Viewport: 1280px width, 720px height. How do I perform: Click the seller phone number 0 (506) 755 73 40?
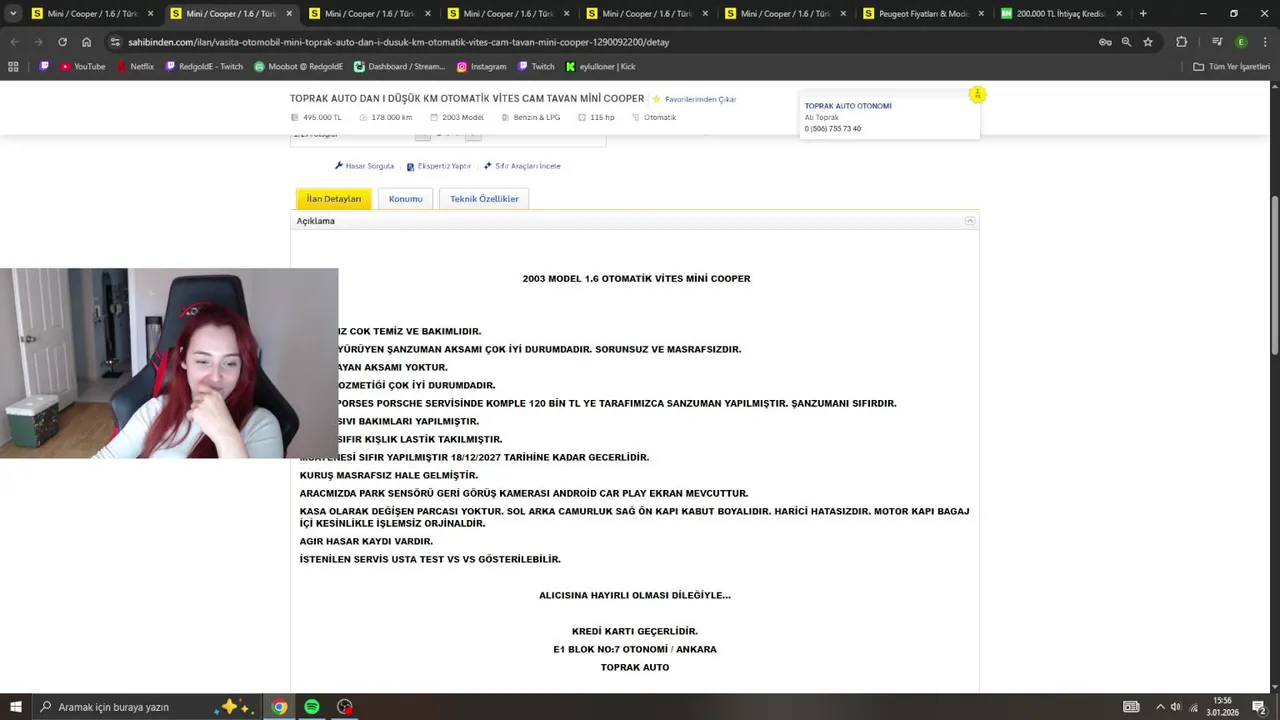pyautogui.click(x=832, y=129)
